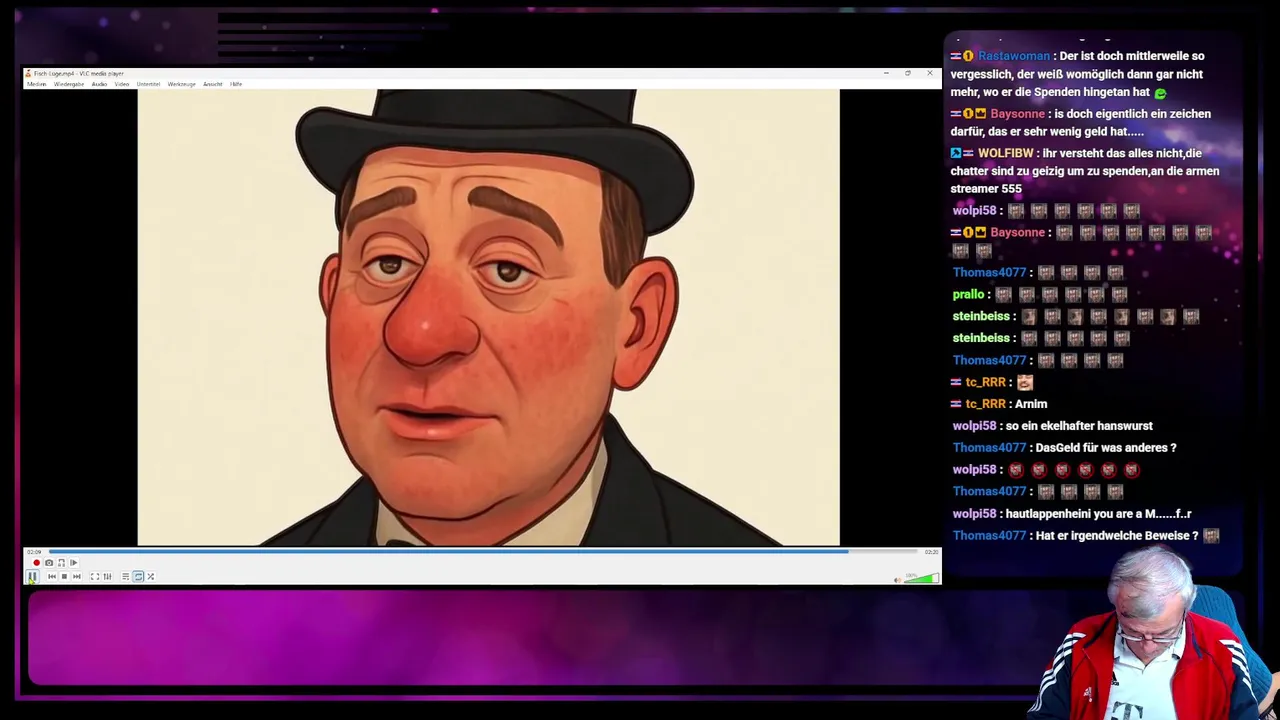The height and width of the screenshot is (720, 1280).
Task: Click the total duration label 02:20
Action: 931,552
